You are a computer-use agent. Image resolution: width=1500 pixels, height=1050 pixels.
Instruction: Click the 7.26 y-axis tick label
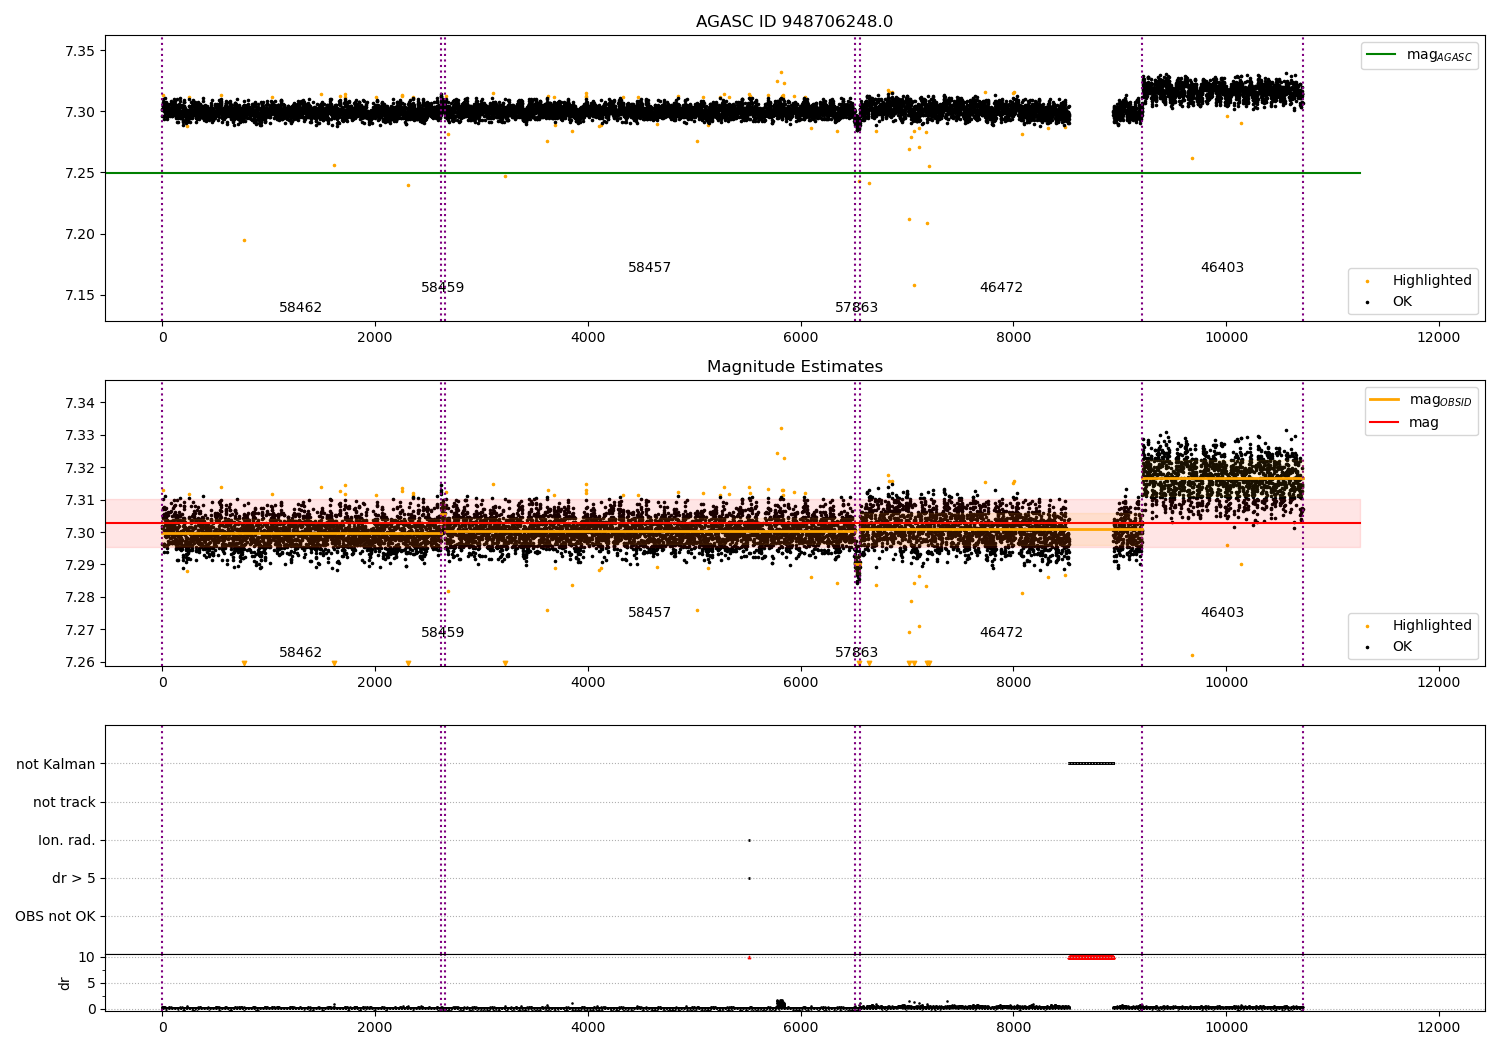tap(79, 662)
